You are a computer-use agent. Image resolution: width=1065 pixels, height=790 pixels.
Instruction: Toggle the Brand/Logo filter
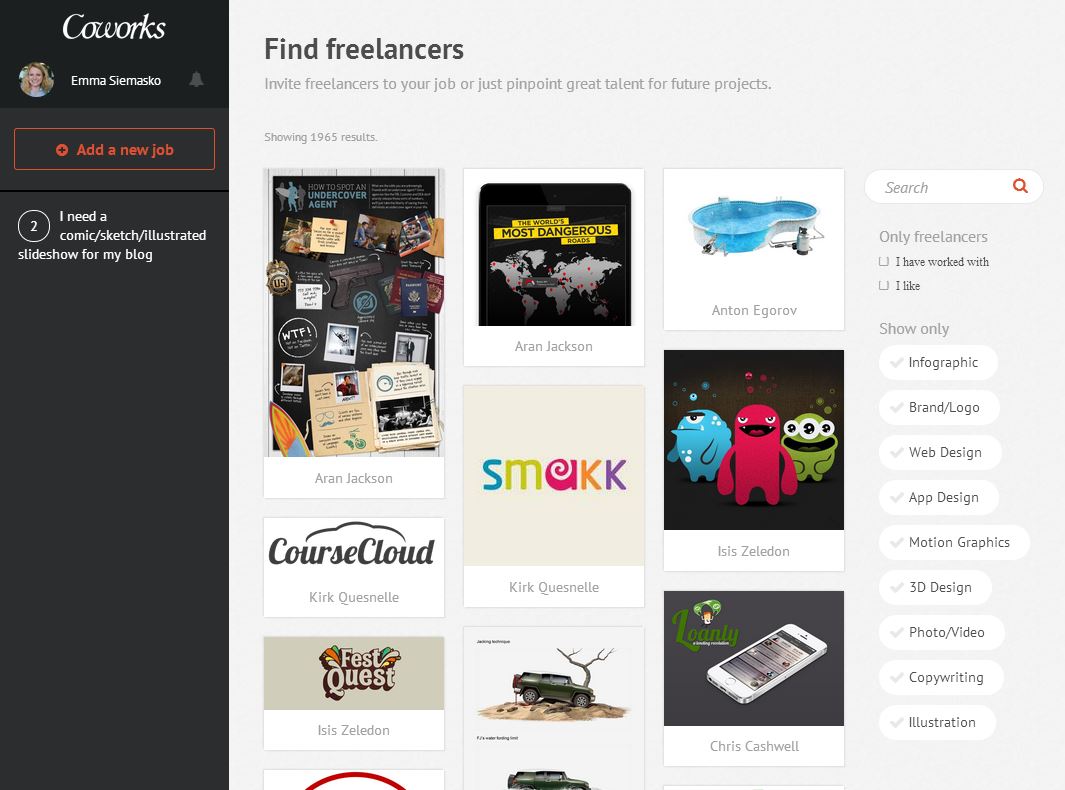(x=938, y=408)
